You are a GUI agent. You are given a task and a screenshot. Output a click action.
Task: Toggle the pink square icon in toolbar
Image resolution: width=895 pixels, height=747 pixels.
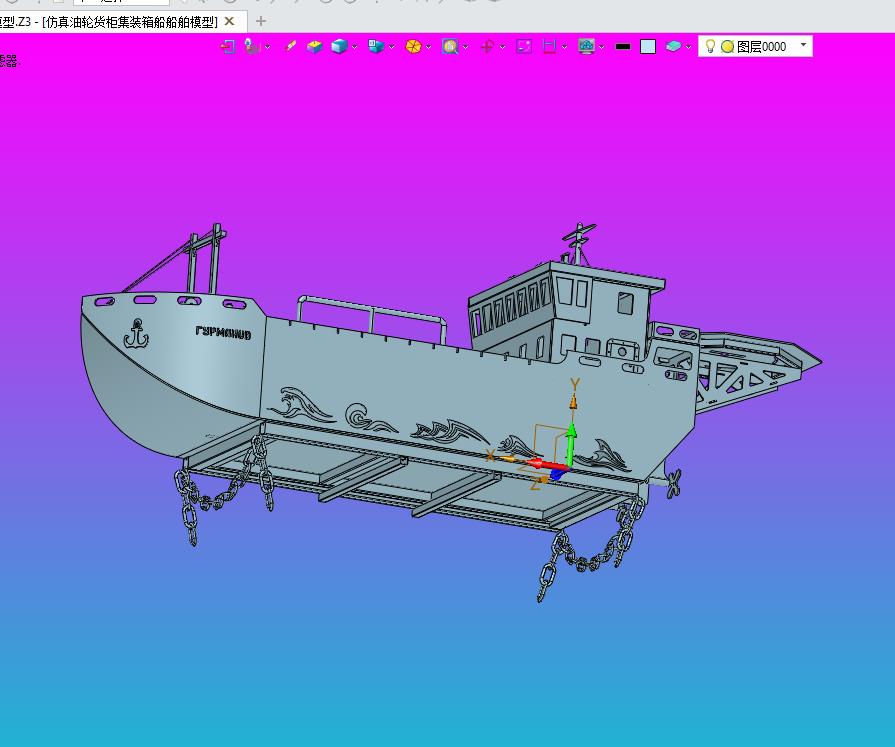(523, 46)
